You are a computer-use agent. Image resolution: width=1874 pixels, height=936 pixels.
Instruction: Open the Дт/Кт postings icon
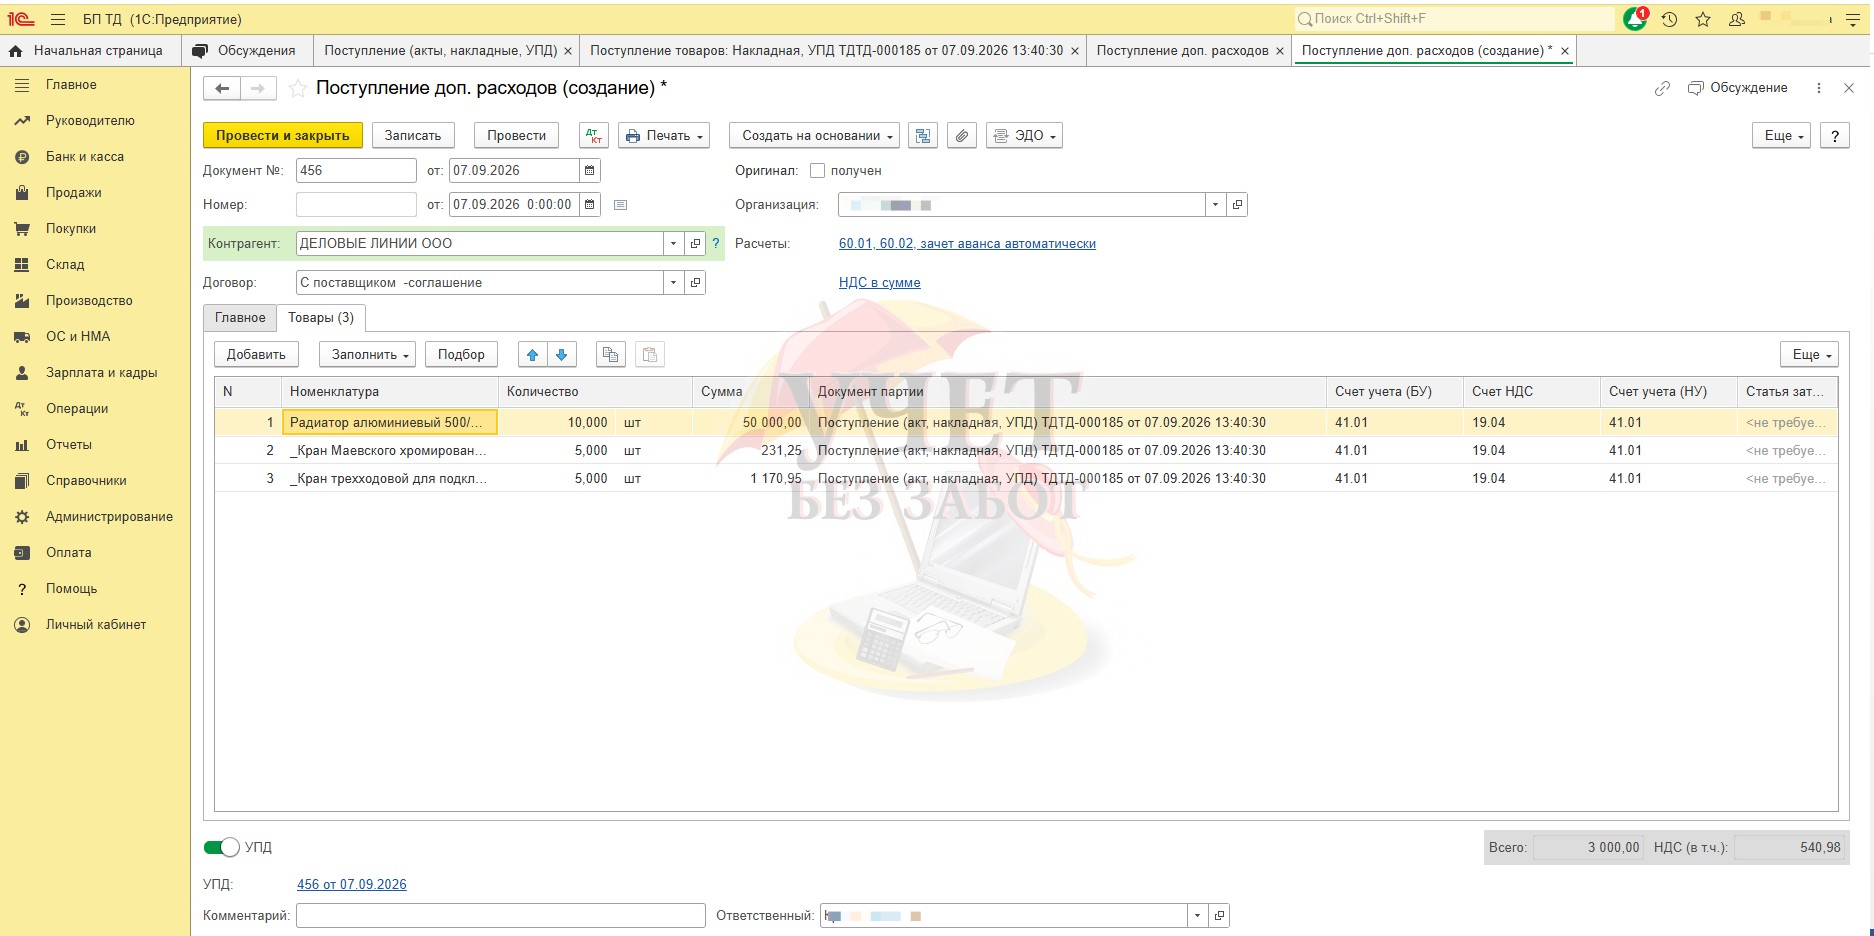tap(594, 136)
